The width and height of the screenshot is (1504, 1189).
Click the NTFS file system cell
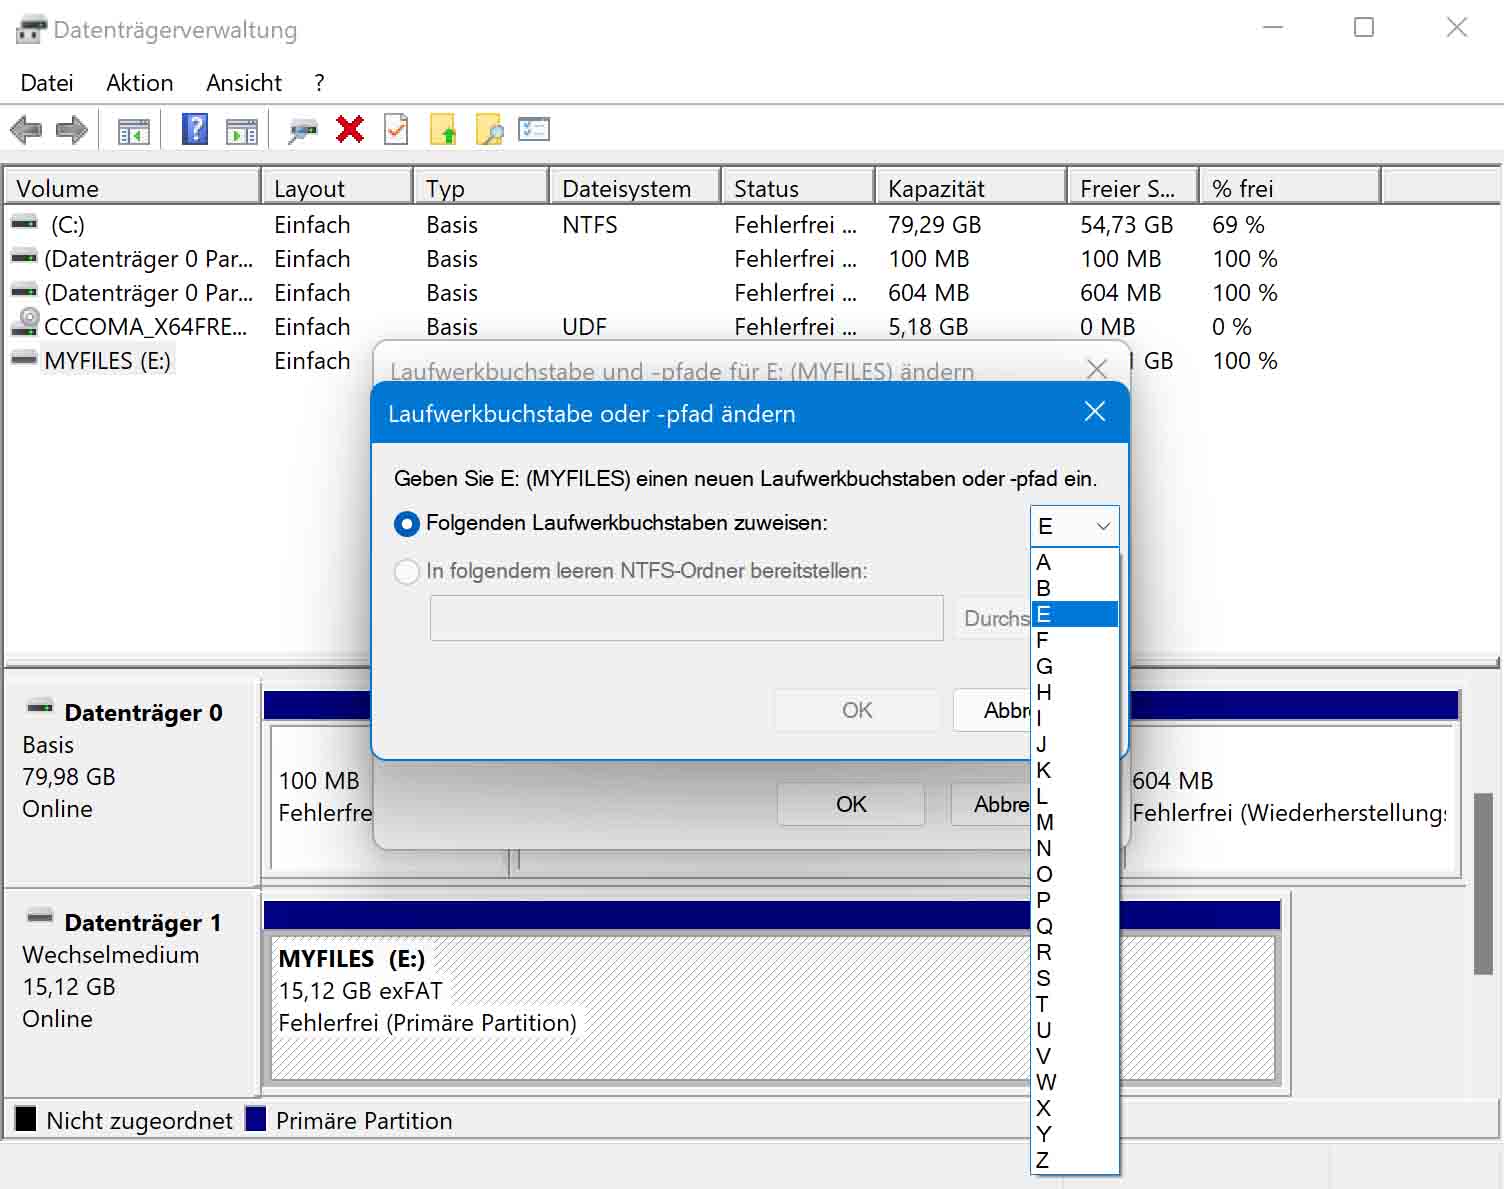click(x=590, y=225)
